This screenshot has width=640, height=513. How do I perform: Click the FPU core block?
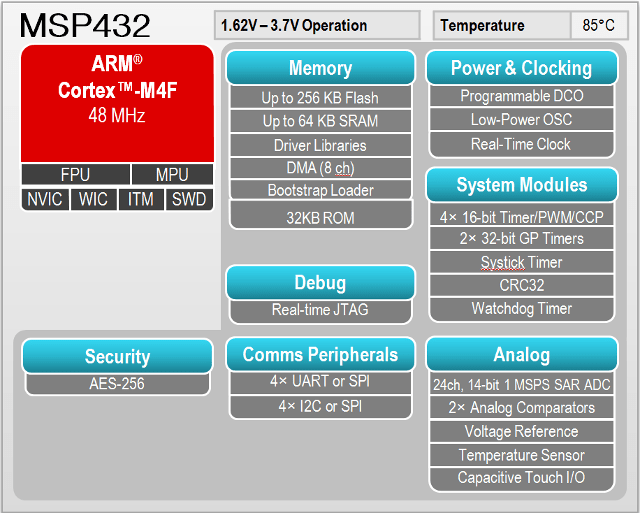point(76,175)
